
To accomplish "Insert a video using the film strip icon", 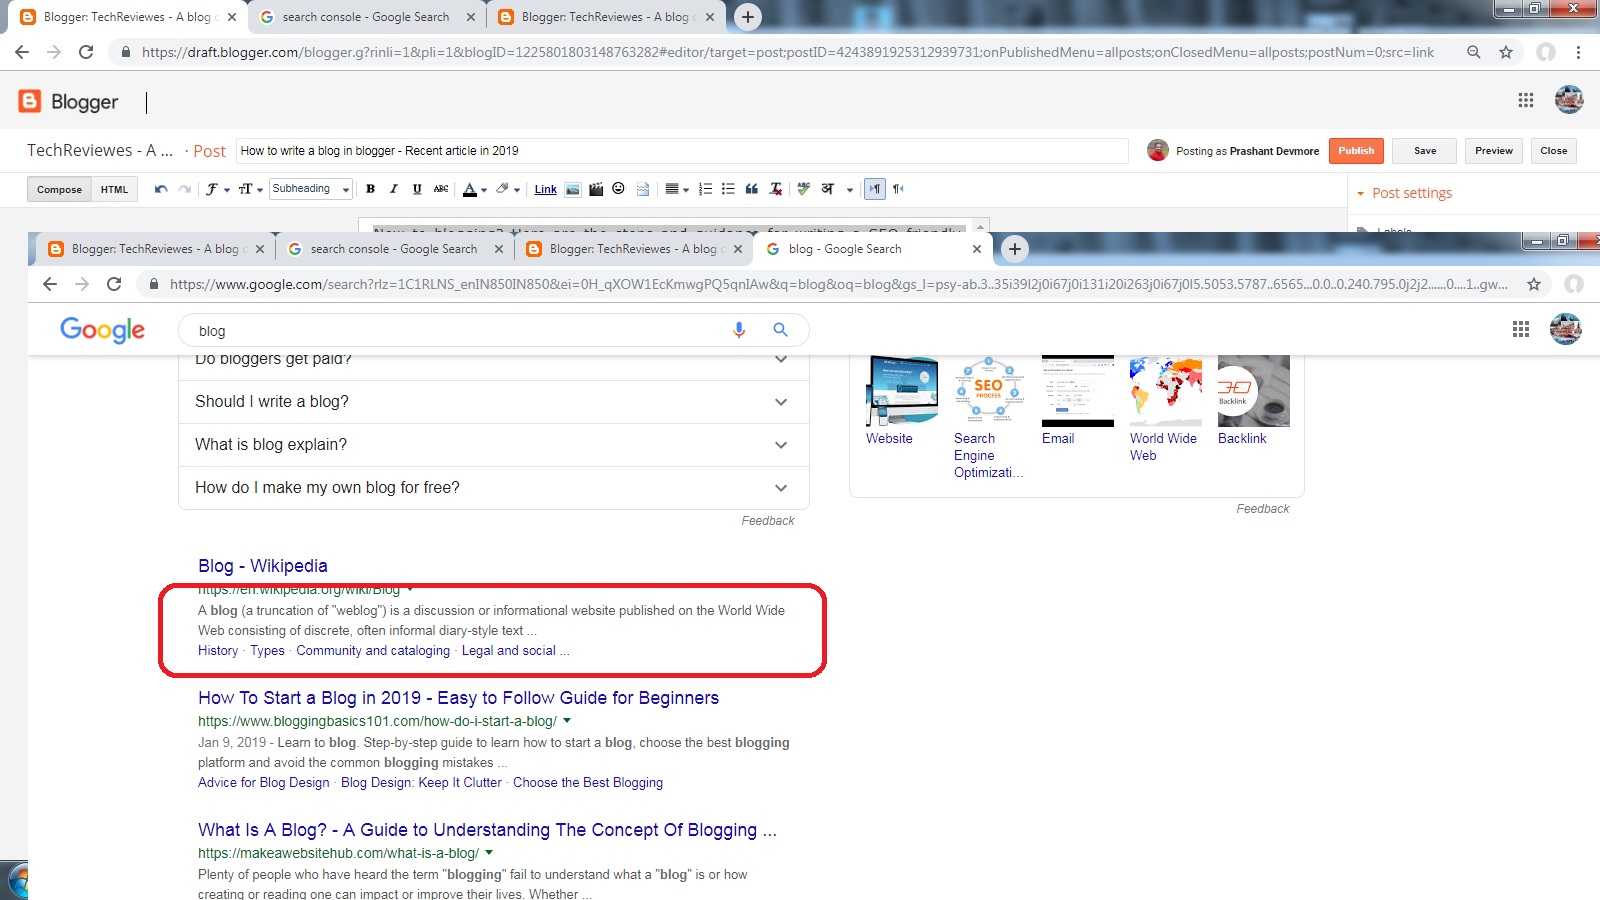I will (x=596, y=189).
